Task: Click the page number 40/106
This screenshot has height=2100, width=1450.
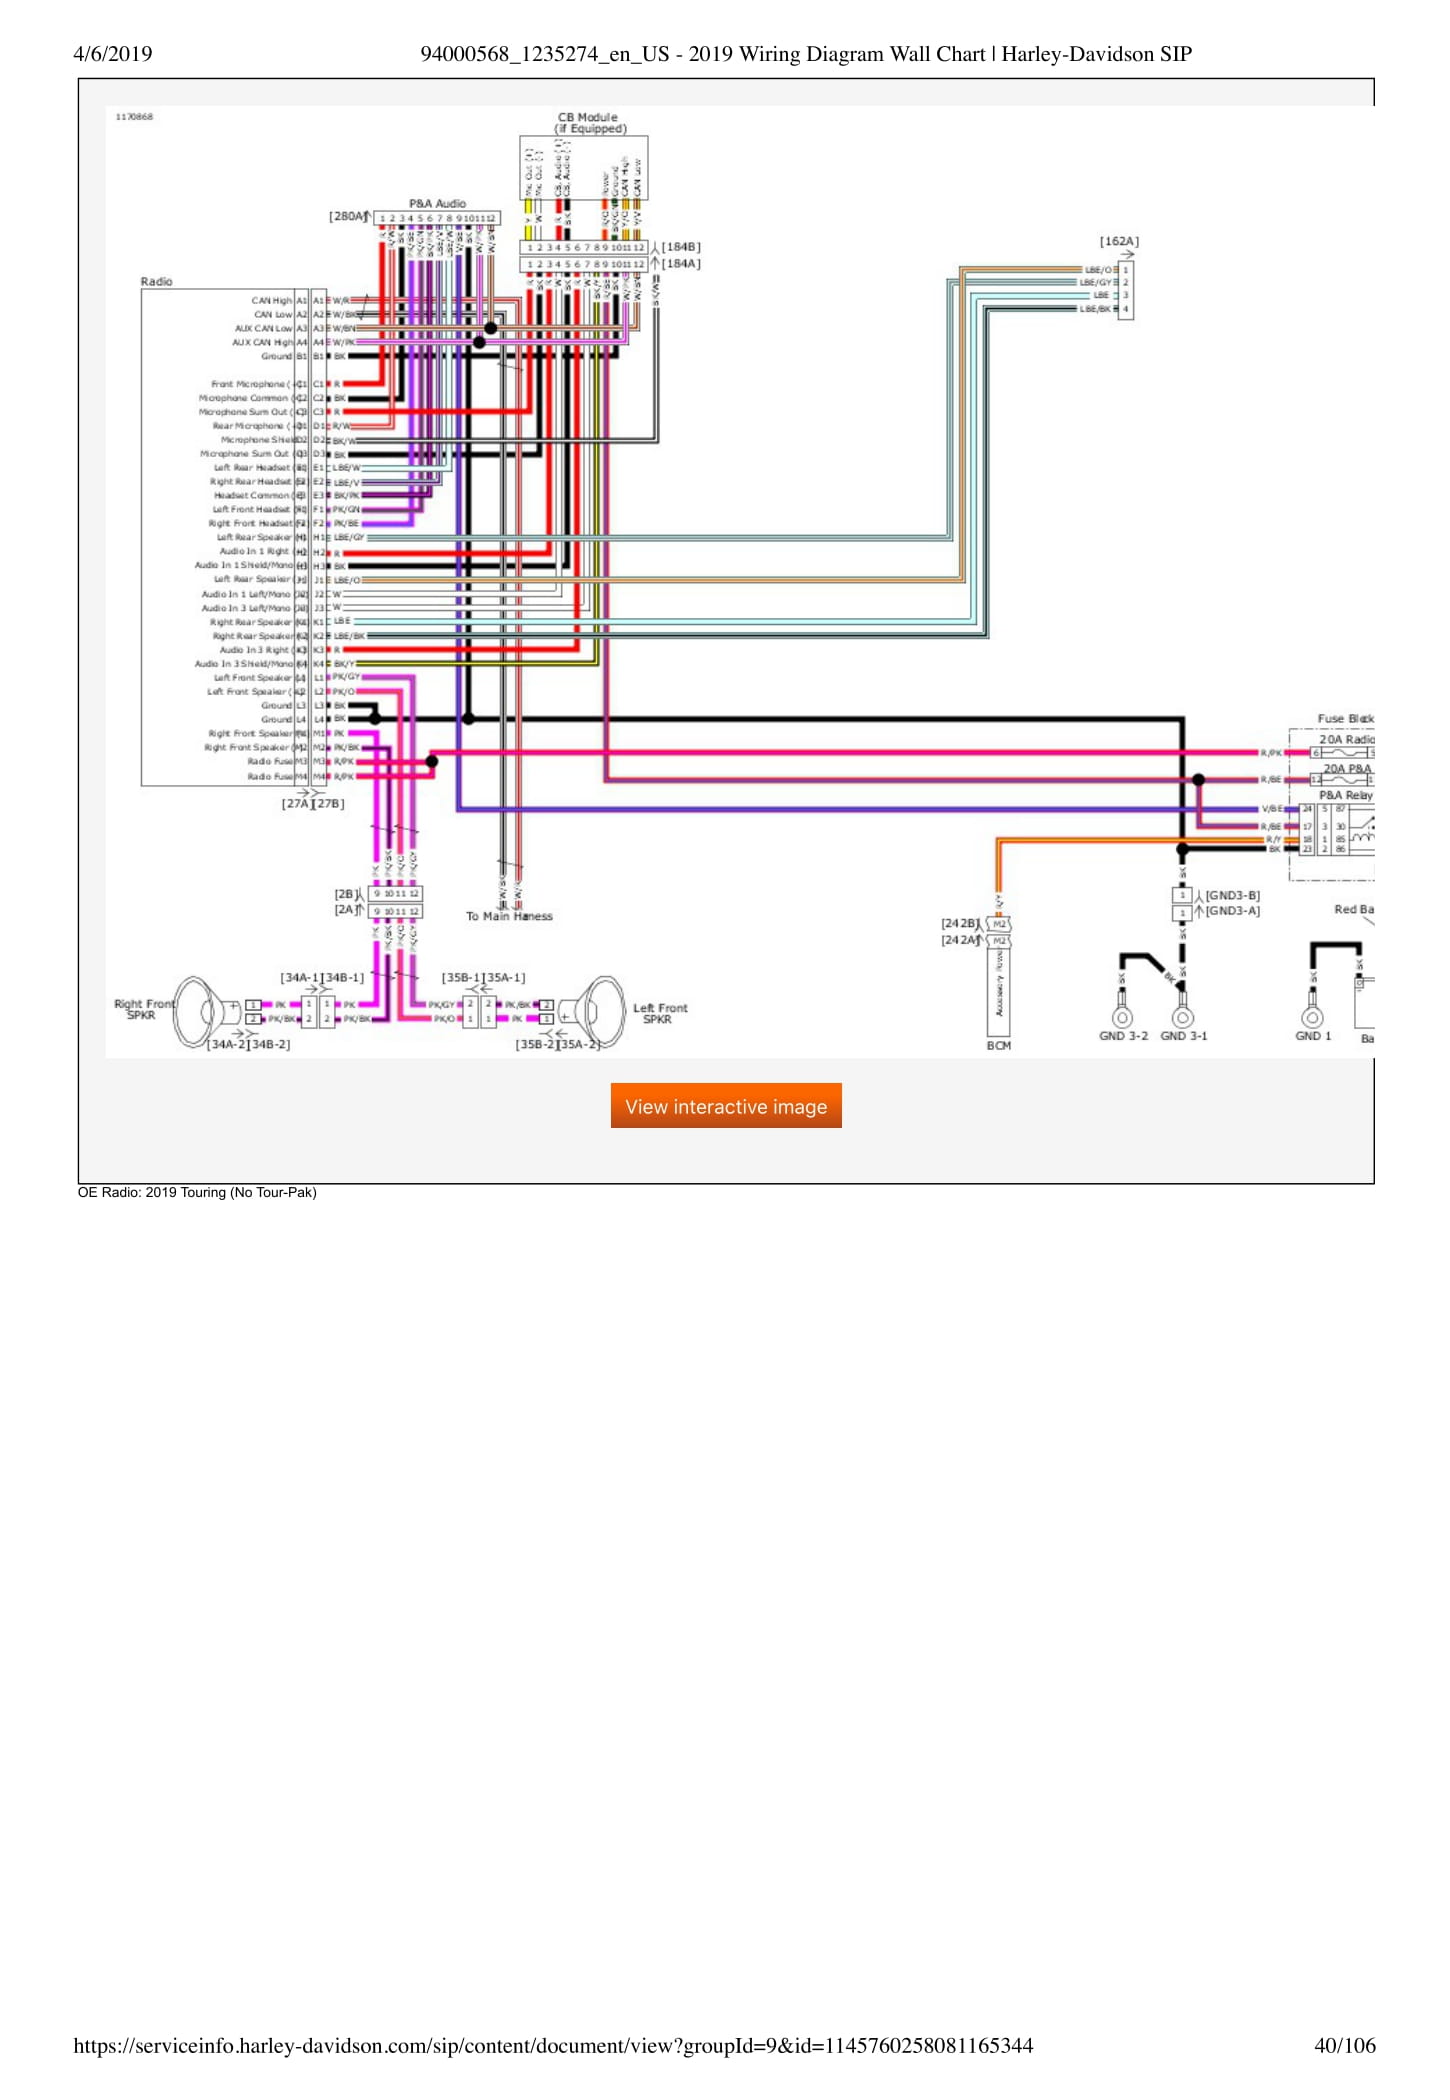Action: [x=1345, y=2046]
